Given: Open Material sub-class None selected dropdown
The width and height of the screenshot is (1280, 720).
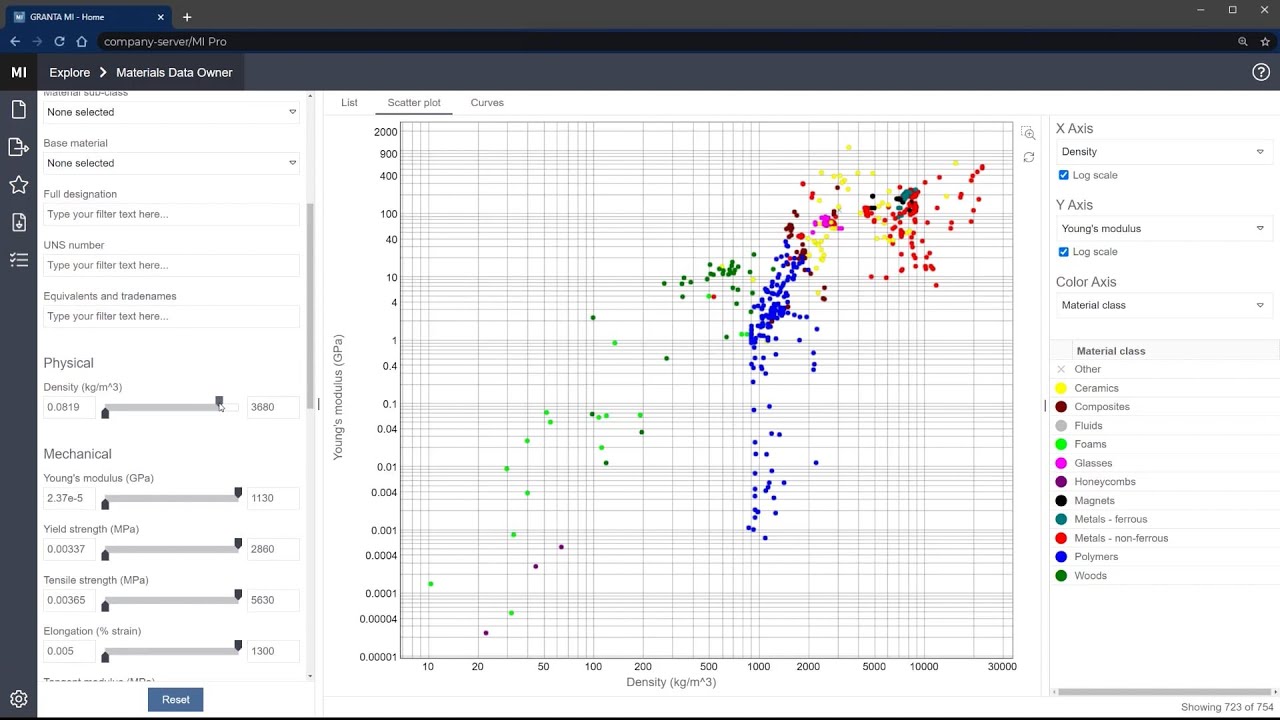Looking at the screenshot, I should (171, 112).
